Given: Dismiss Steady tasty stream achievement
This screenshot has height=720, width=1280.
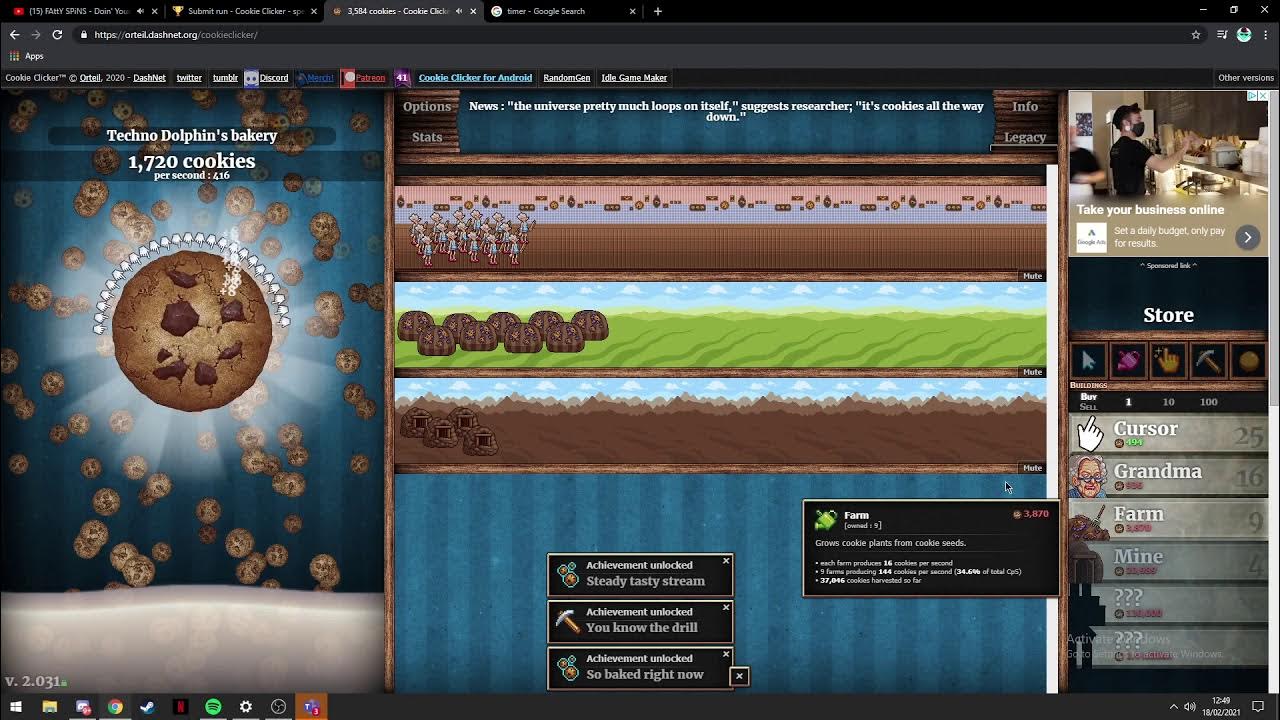Looking at the screenshot, I should (x=726, y=561).
